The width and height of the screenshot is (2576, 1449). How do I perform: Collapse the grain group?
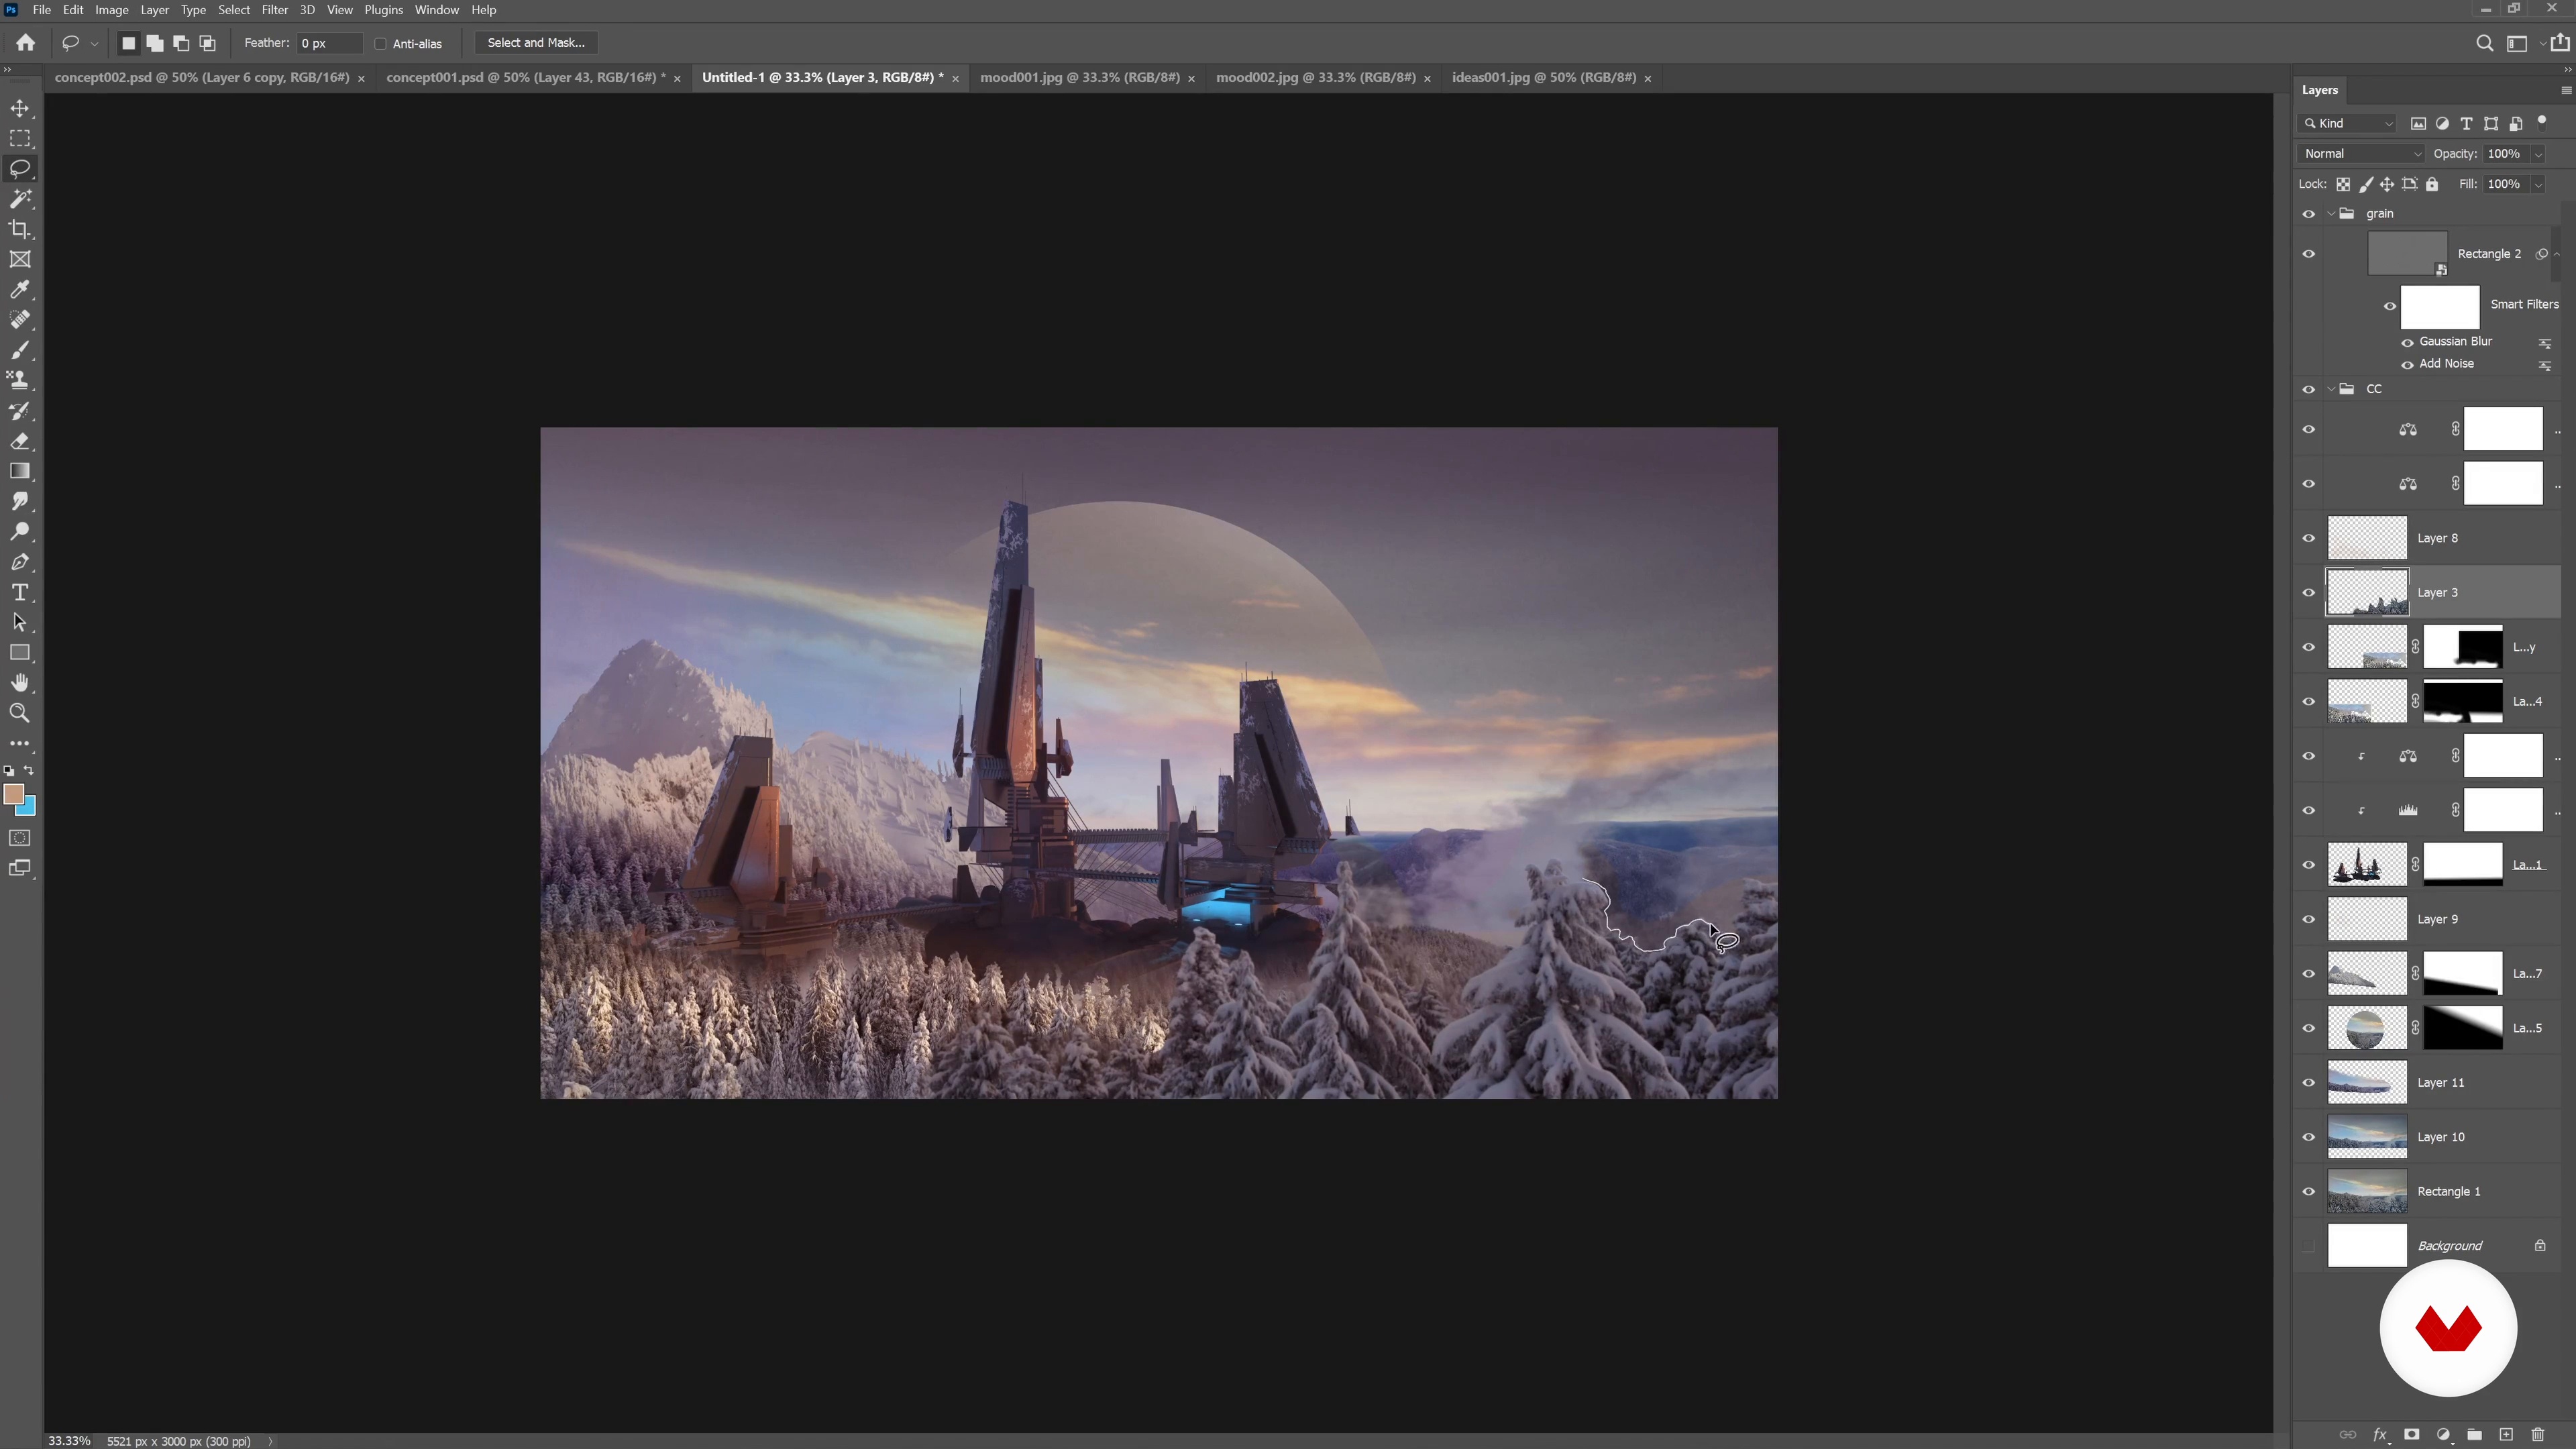2331,214
